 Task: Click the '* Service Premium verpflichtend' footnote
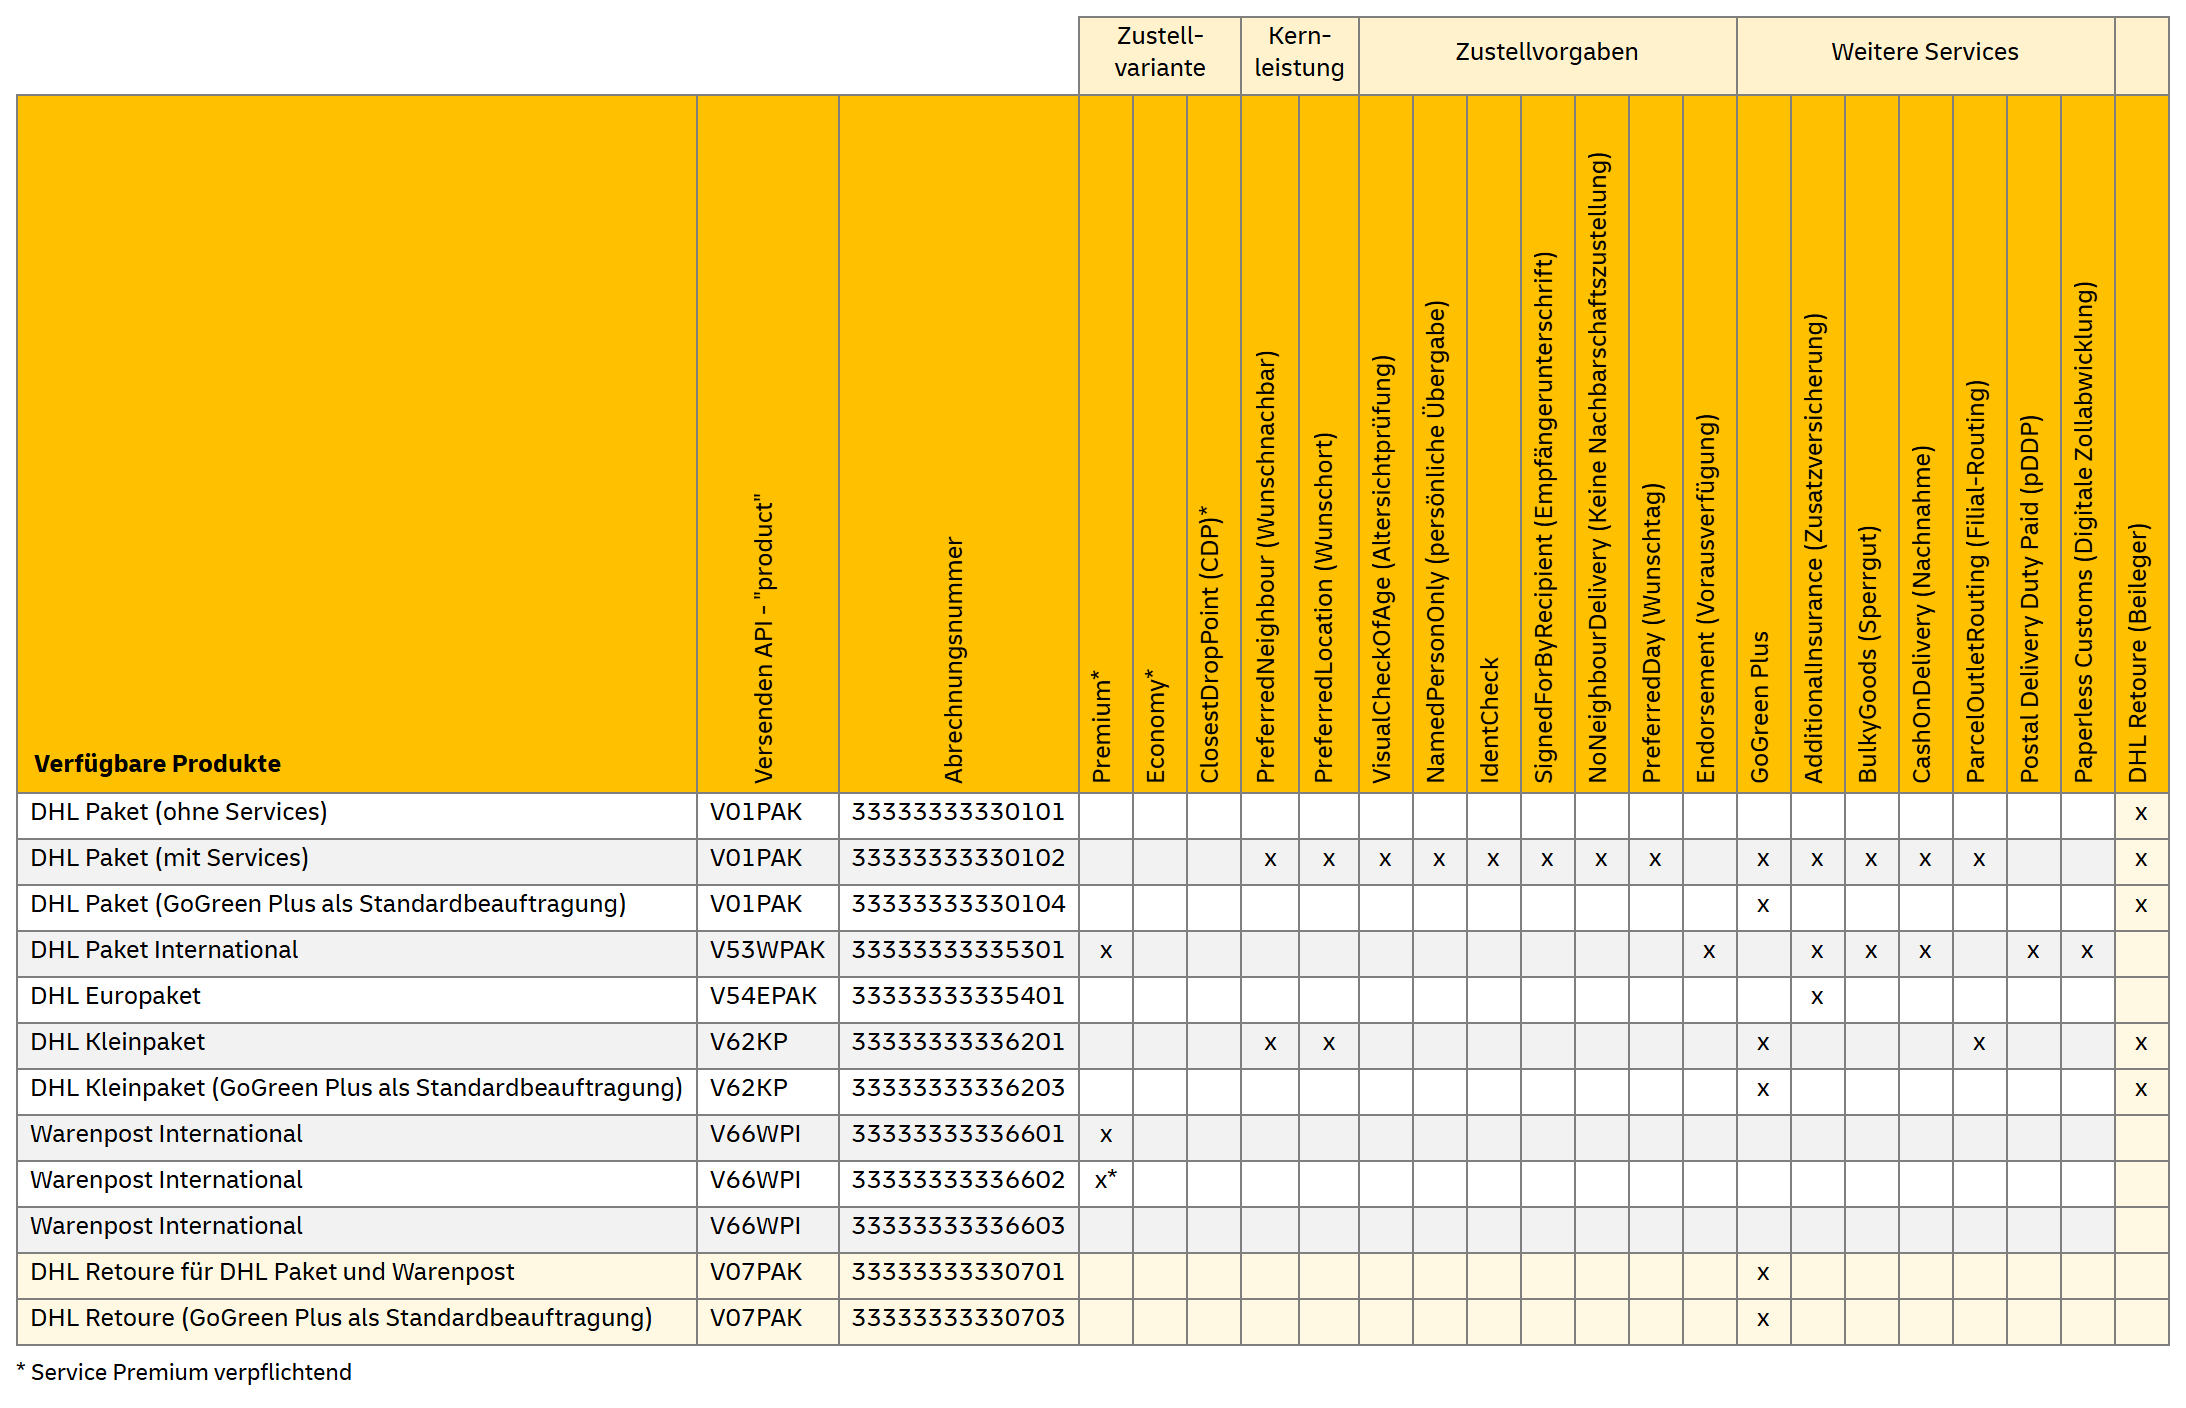[184, 1372]
